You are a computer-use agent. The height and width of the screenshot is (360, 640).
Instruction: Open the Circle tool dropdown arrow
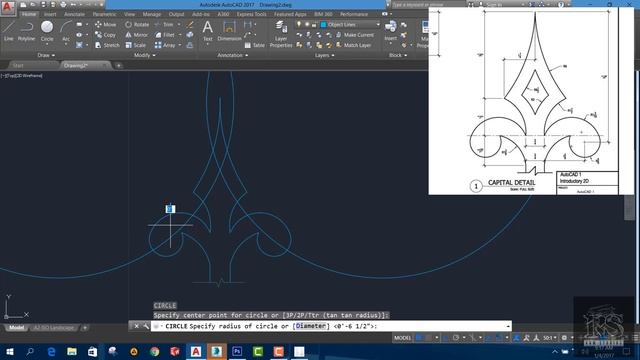click(47, 44)
